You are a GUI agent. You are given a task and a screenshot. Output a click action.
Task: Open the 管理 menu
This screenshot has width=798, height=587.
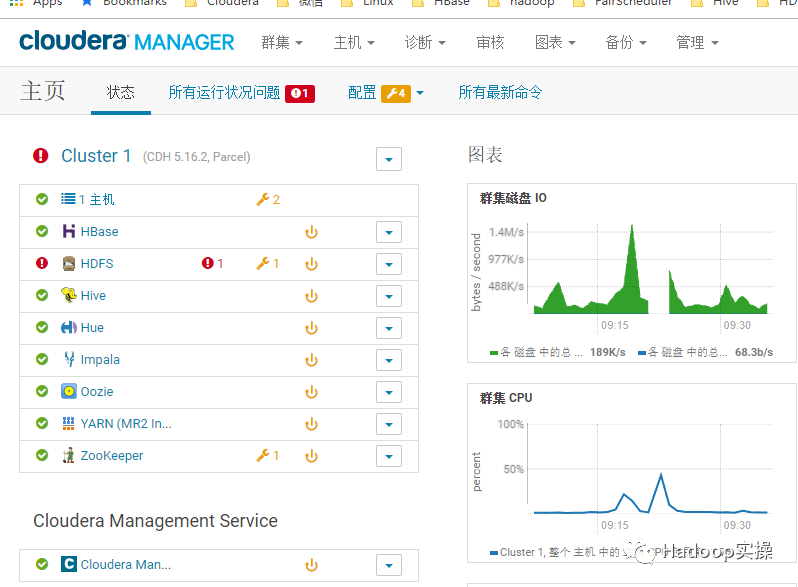point(697,42)
